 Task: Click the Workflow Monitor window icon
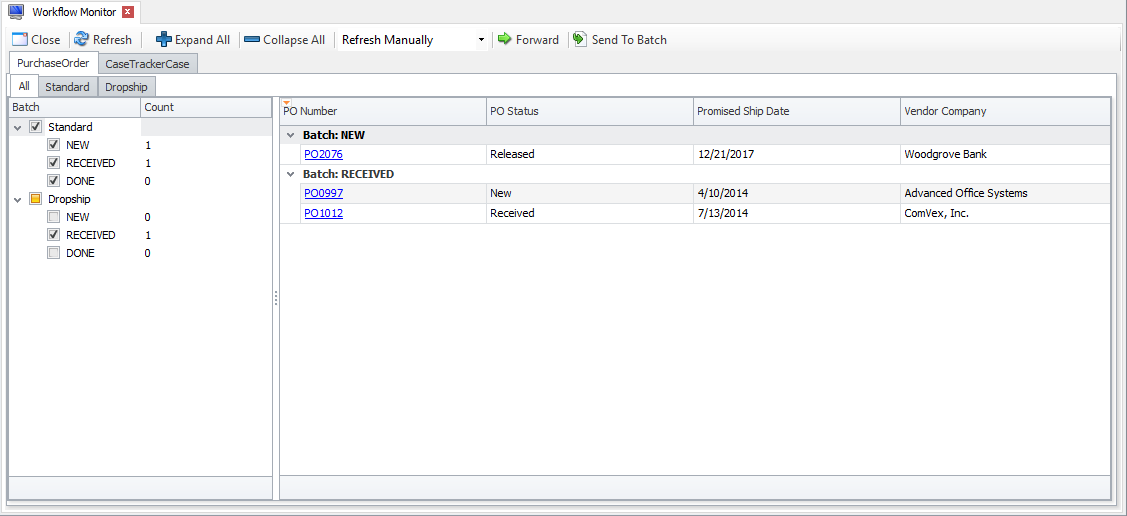pyautogui.click(x=16, y=12)
